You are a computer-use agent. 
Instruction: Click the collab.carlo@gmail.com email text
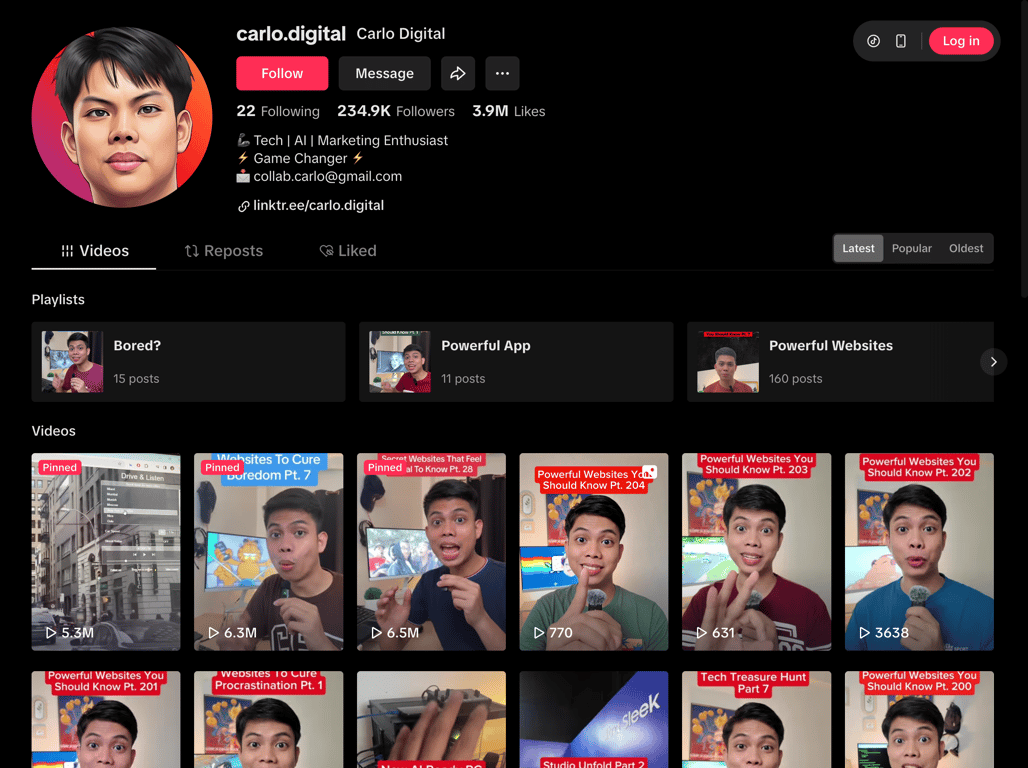328,176
